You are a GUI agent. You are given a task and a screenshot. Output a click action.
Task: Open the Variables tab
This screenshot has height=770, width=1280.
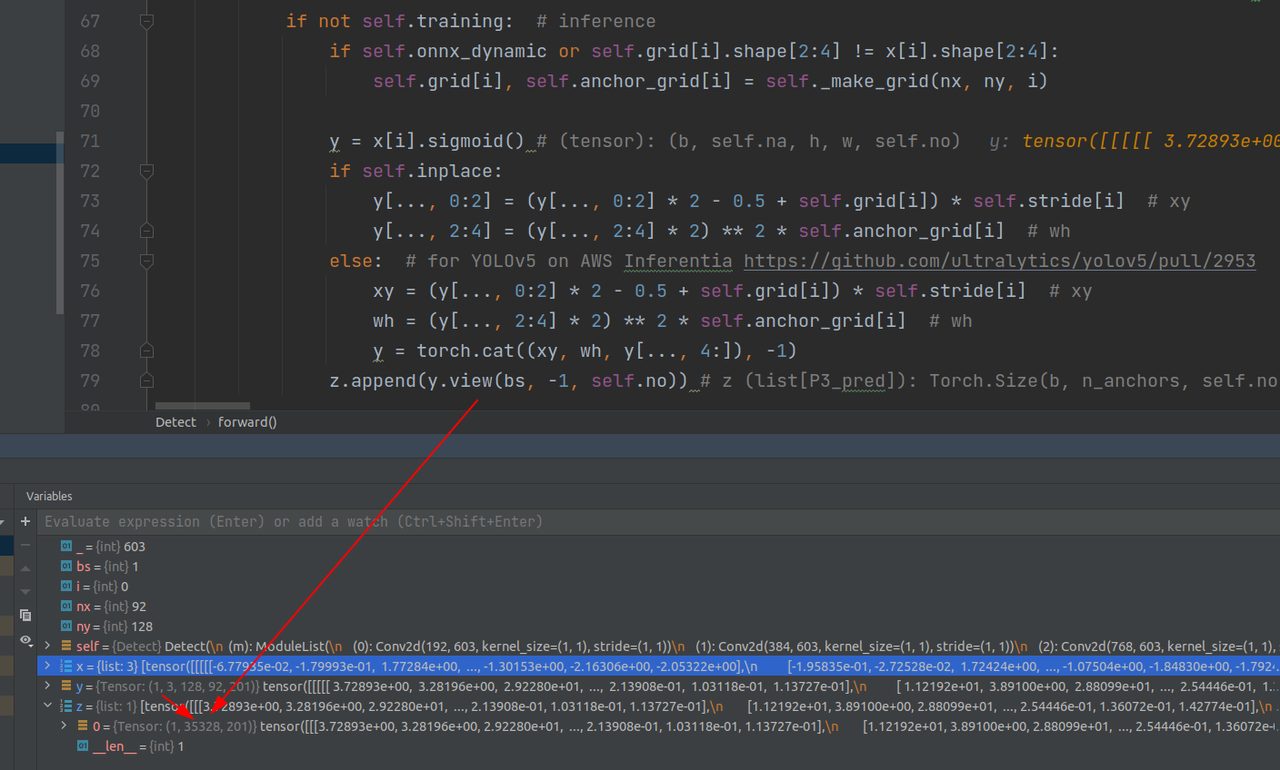49,496
